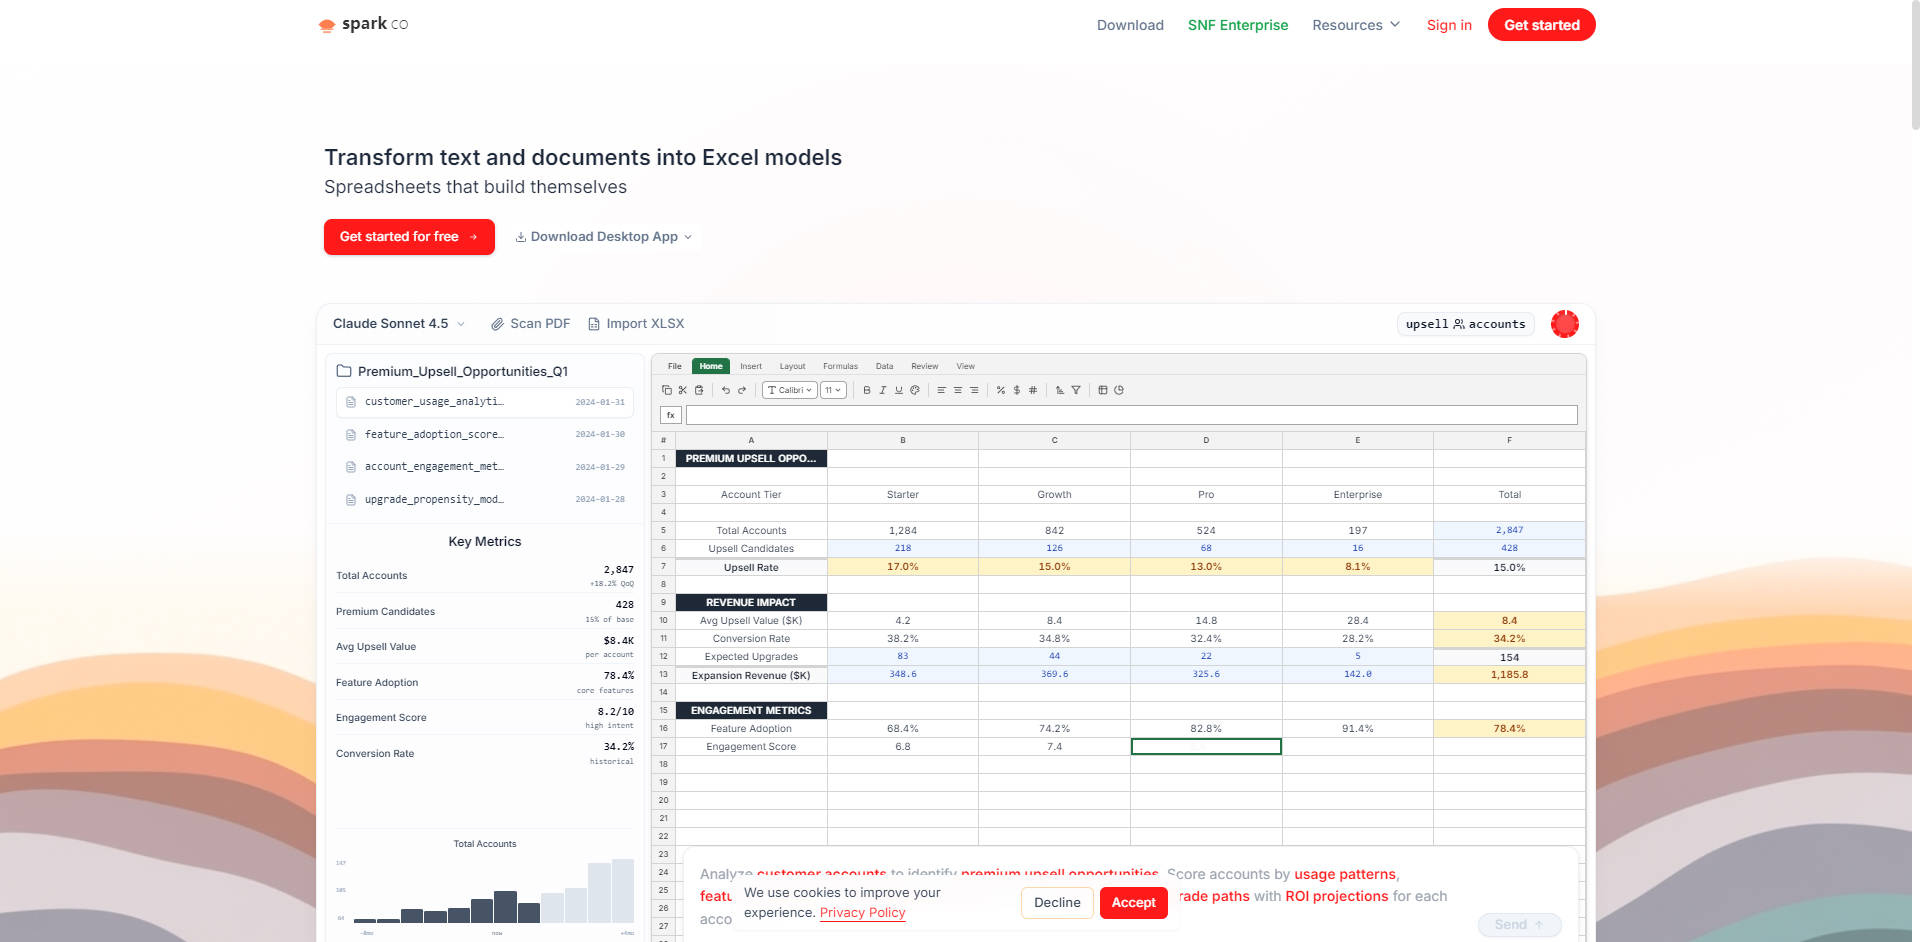Accept the cookie consent
The height and width of the screenshot is (942, 1920).
pos(1133,903)
